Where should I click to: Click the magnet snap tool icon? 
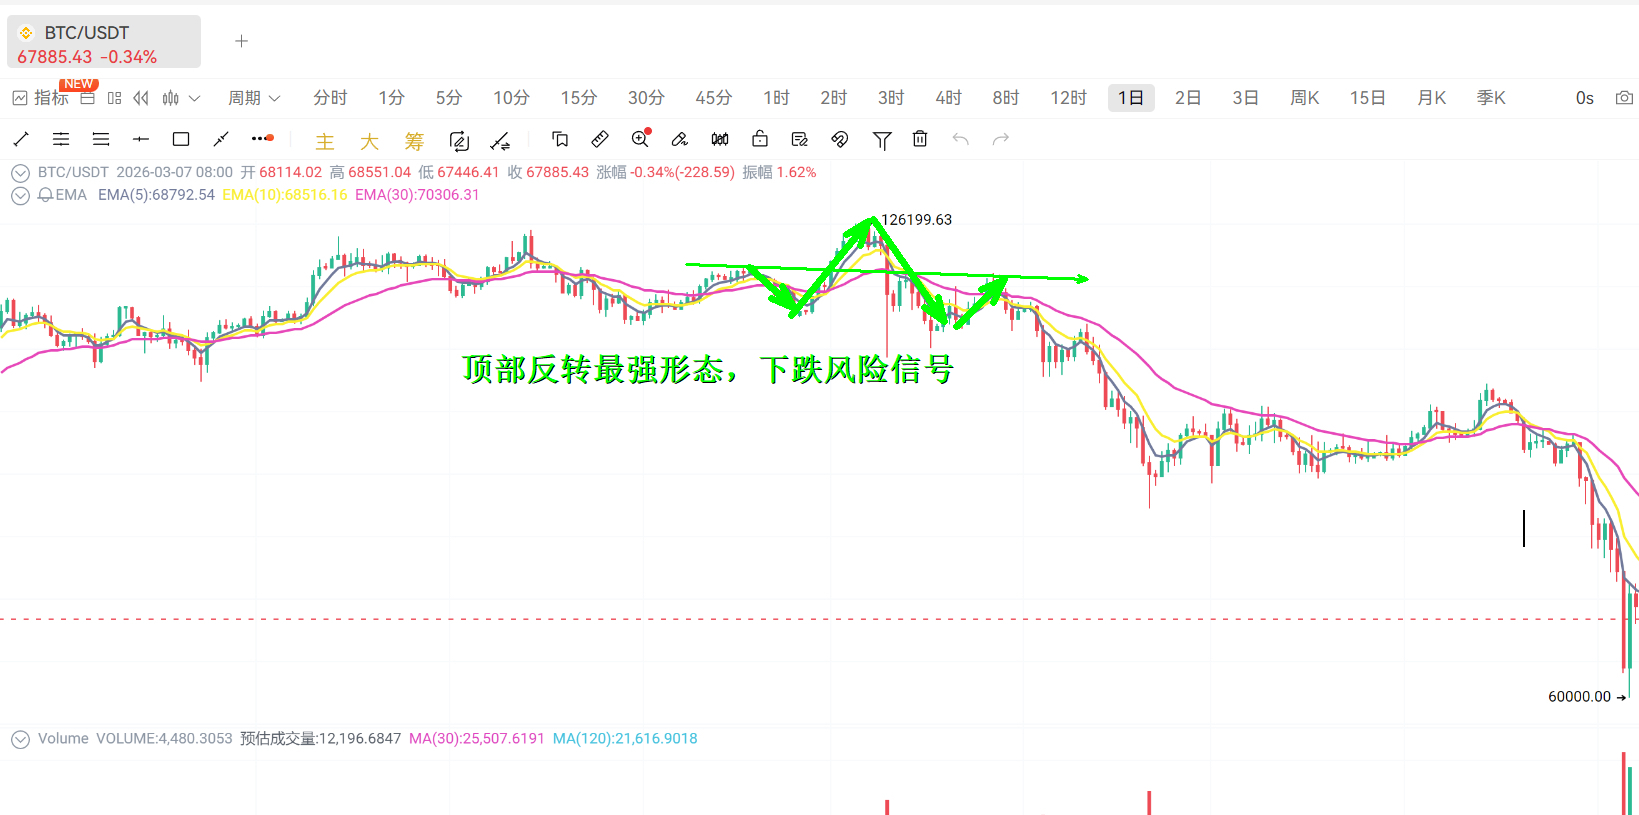click(840, 139)
